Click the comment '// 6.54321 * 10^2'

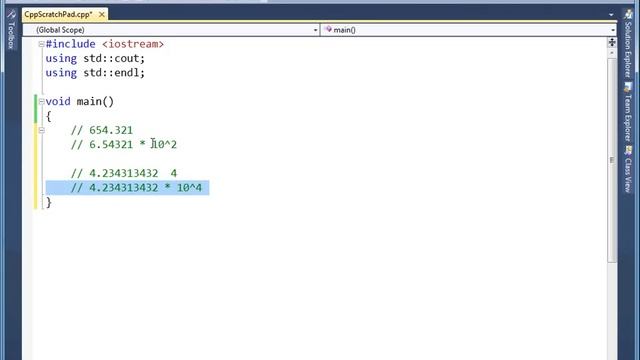tap(124, 144)
